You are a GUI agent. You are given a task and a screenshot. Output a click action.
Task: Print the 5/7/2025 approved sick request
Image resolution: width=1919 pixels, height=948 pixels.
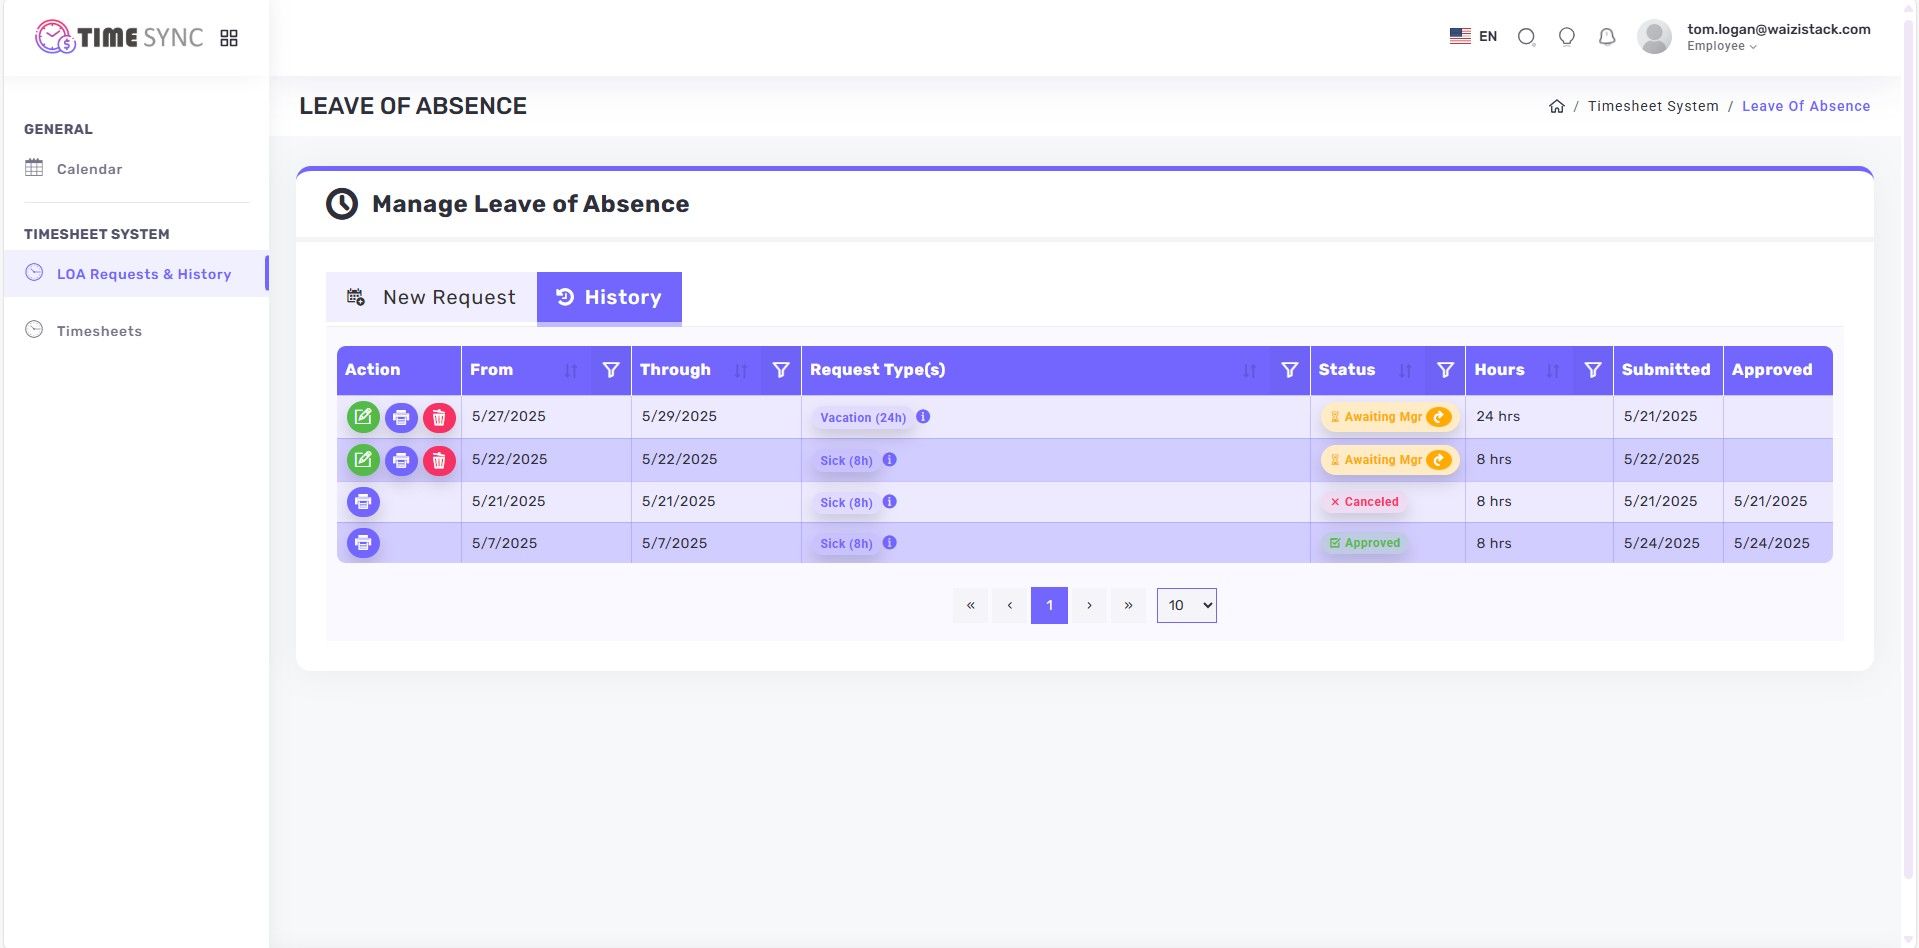click(363, 543)
